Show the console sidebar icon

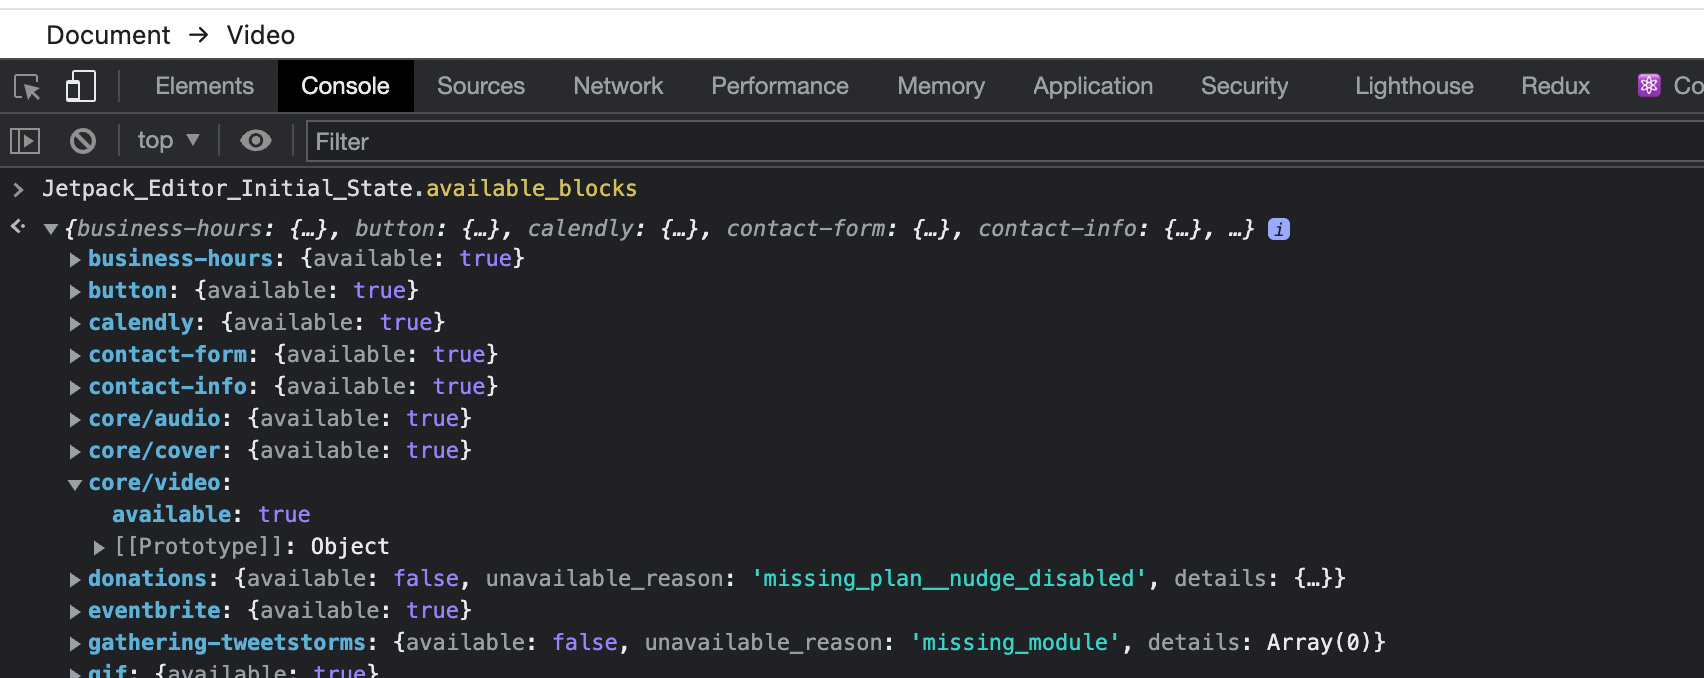(25, 141)
